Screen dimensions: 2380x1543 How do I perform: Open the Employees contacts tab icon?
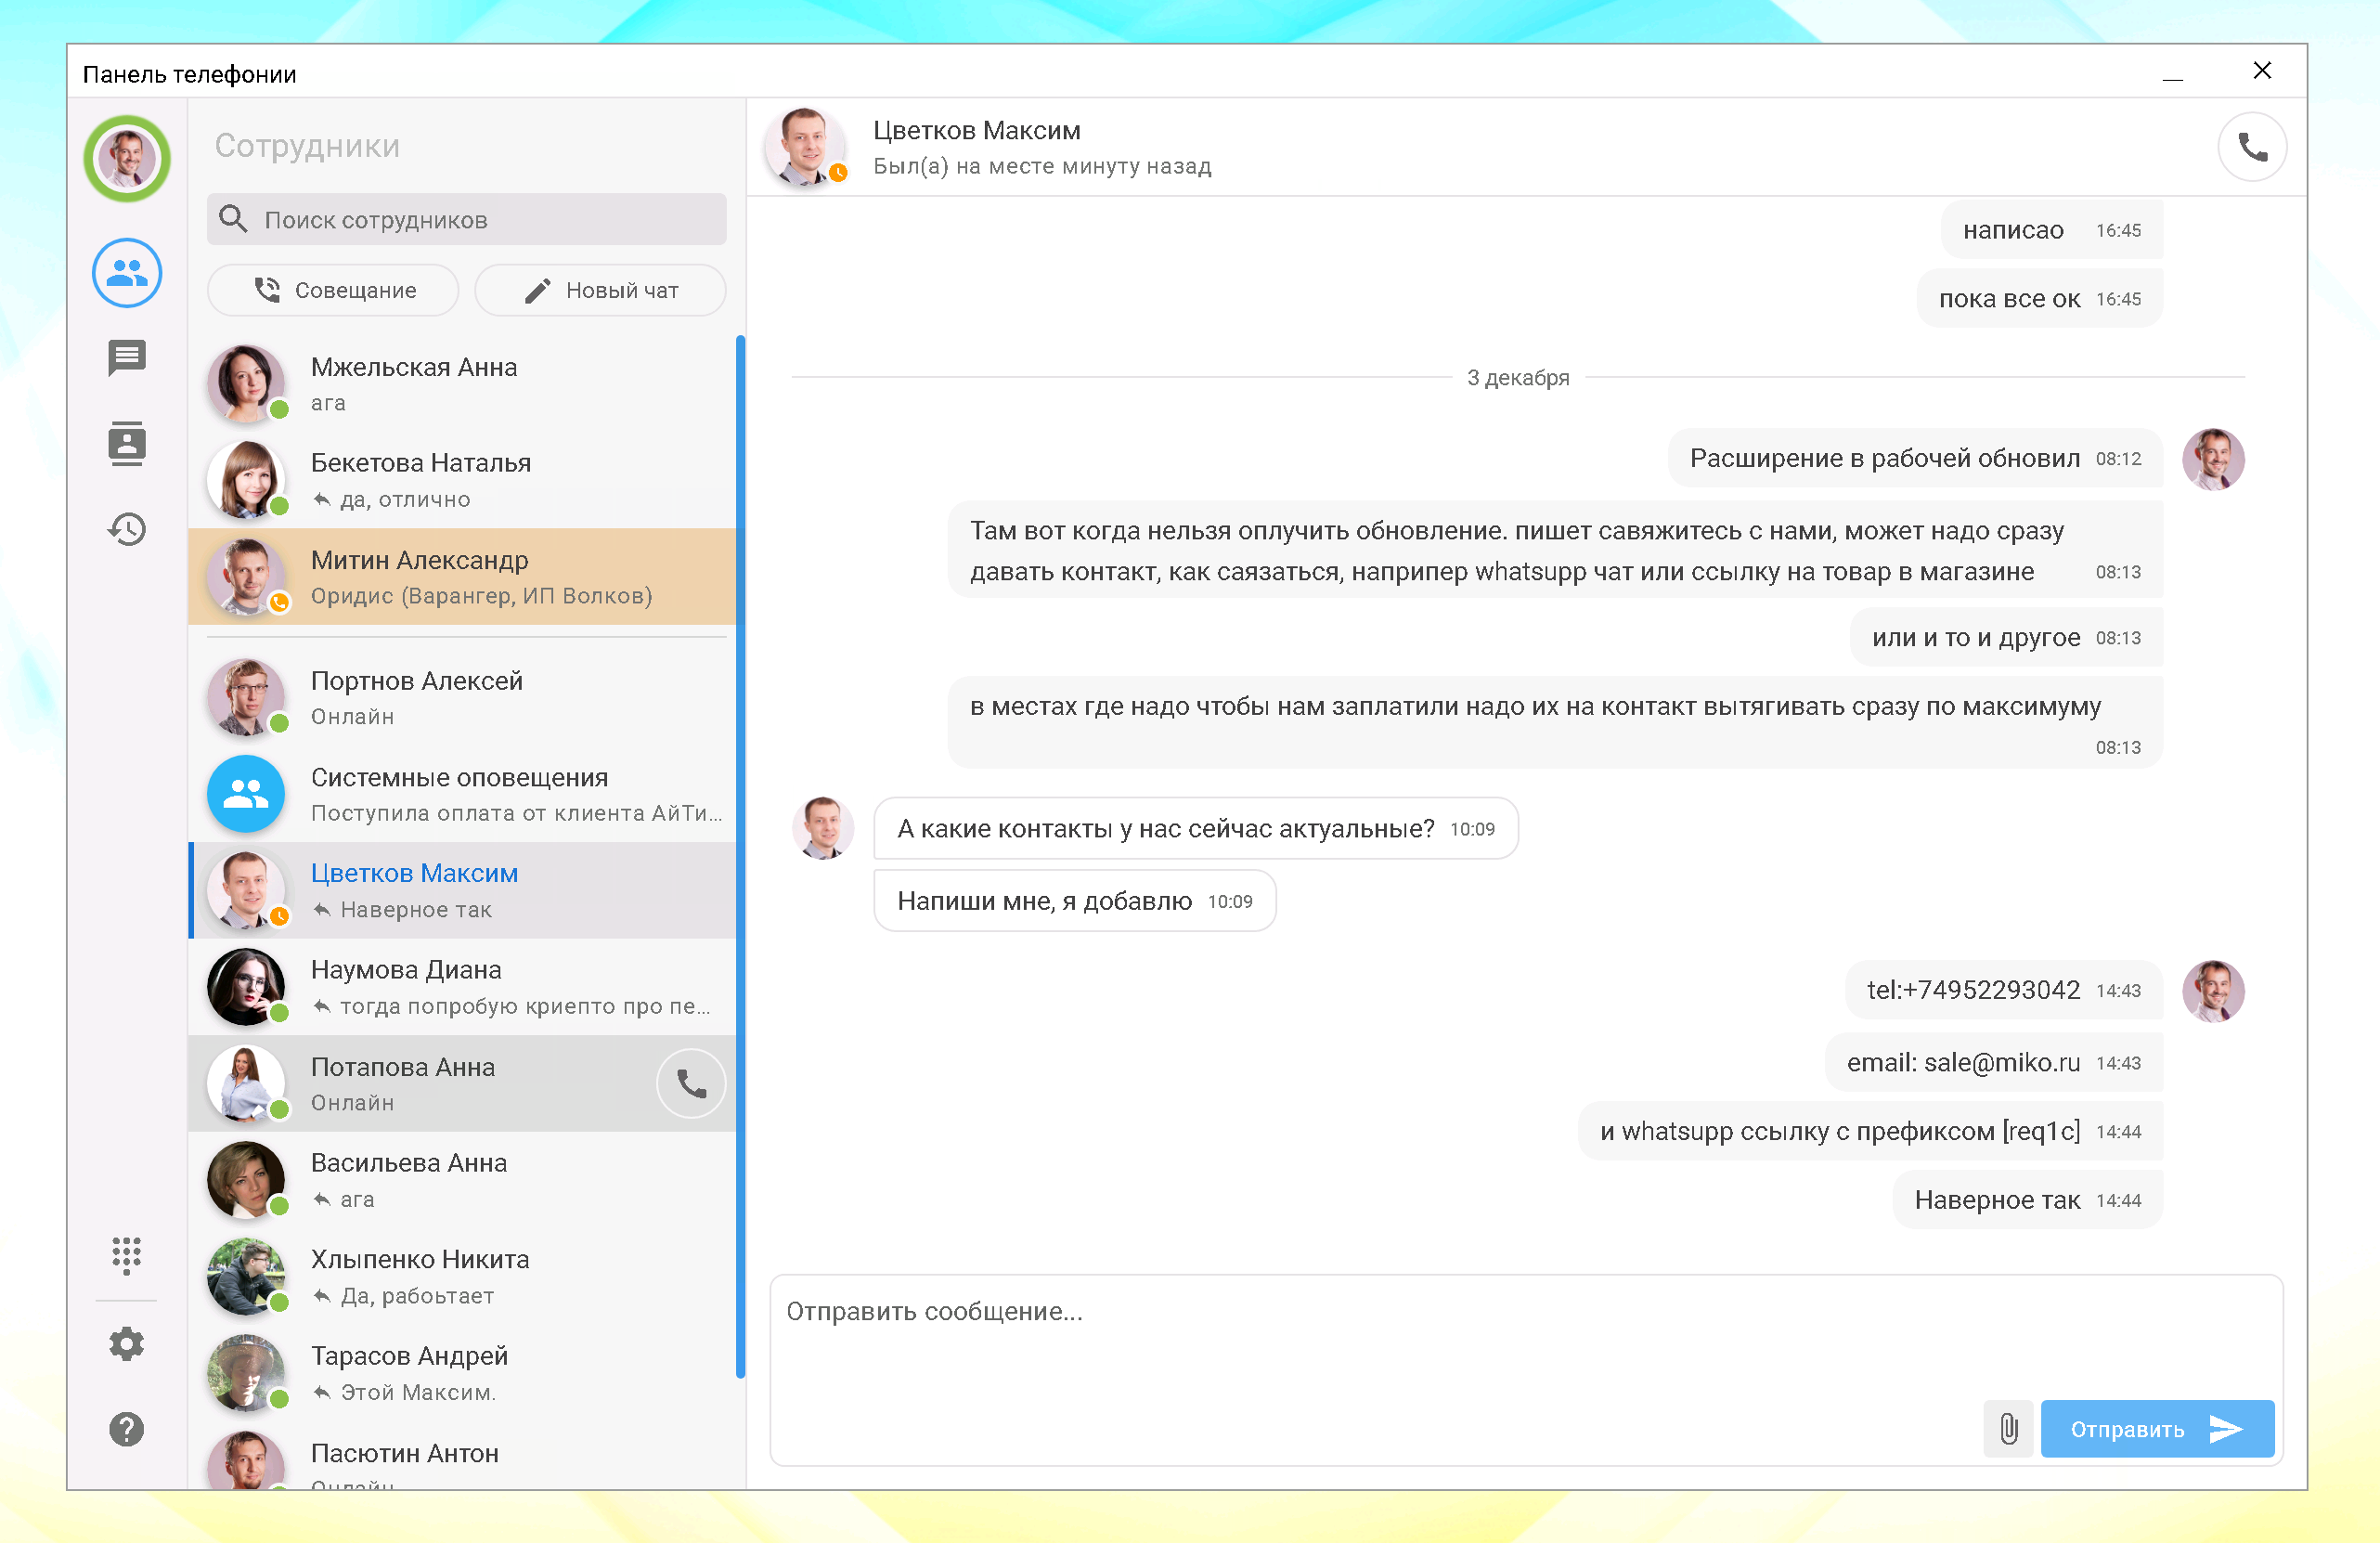tap(127, 272)
